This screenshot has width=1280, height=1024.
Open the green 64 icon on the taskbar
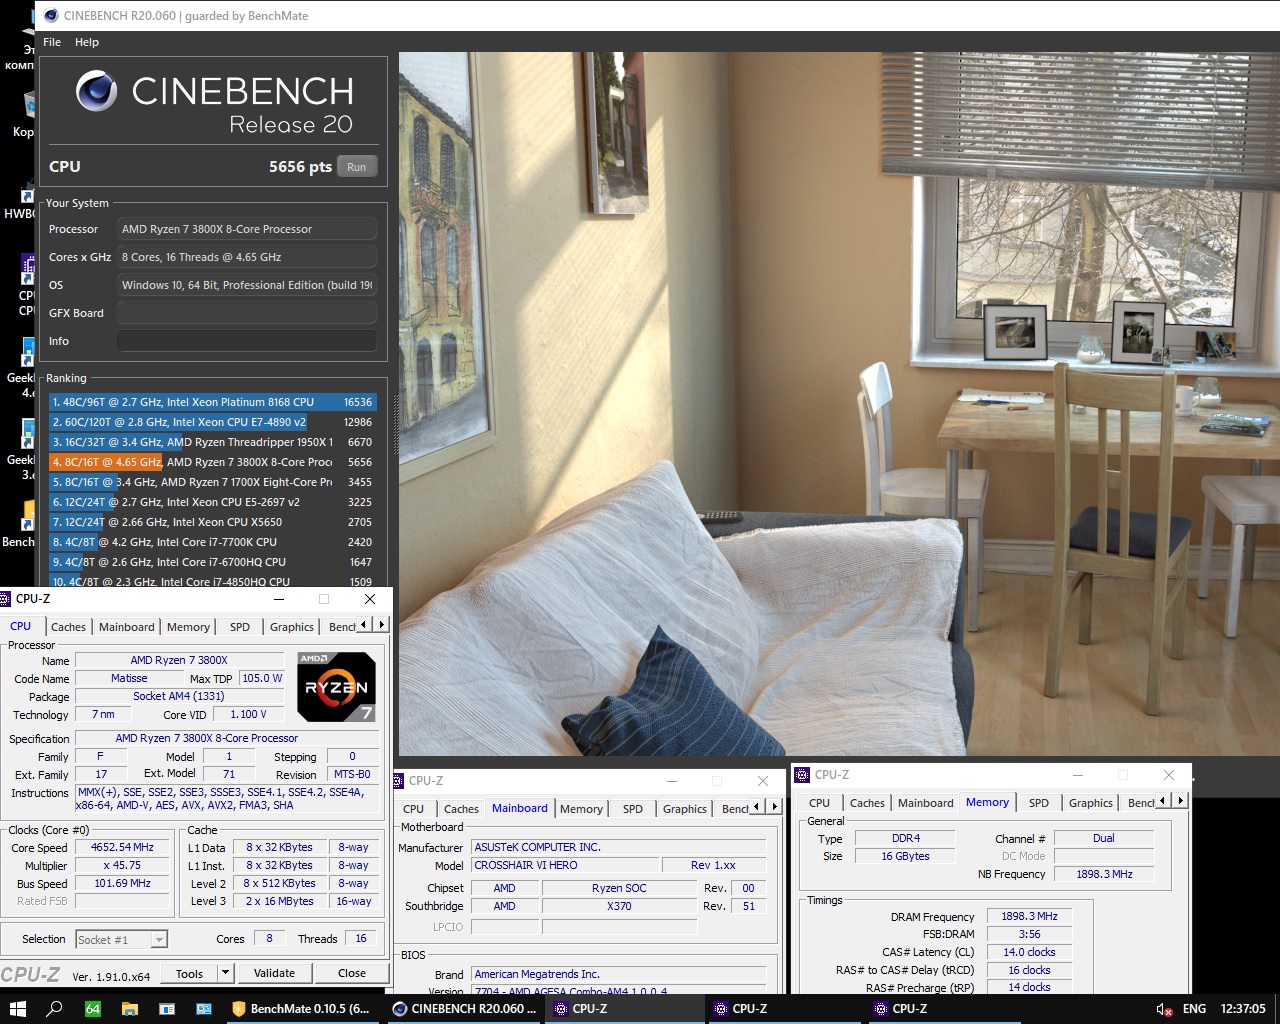click(x=92, y=1008)
